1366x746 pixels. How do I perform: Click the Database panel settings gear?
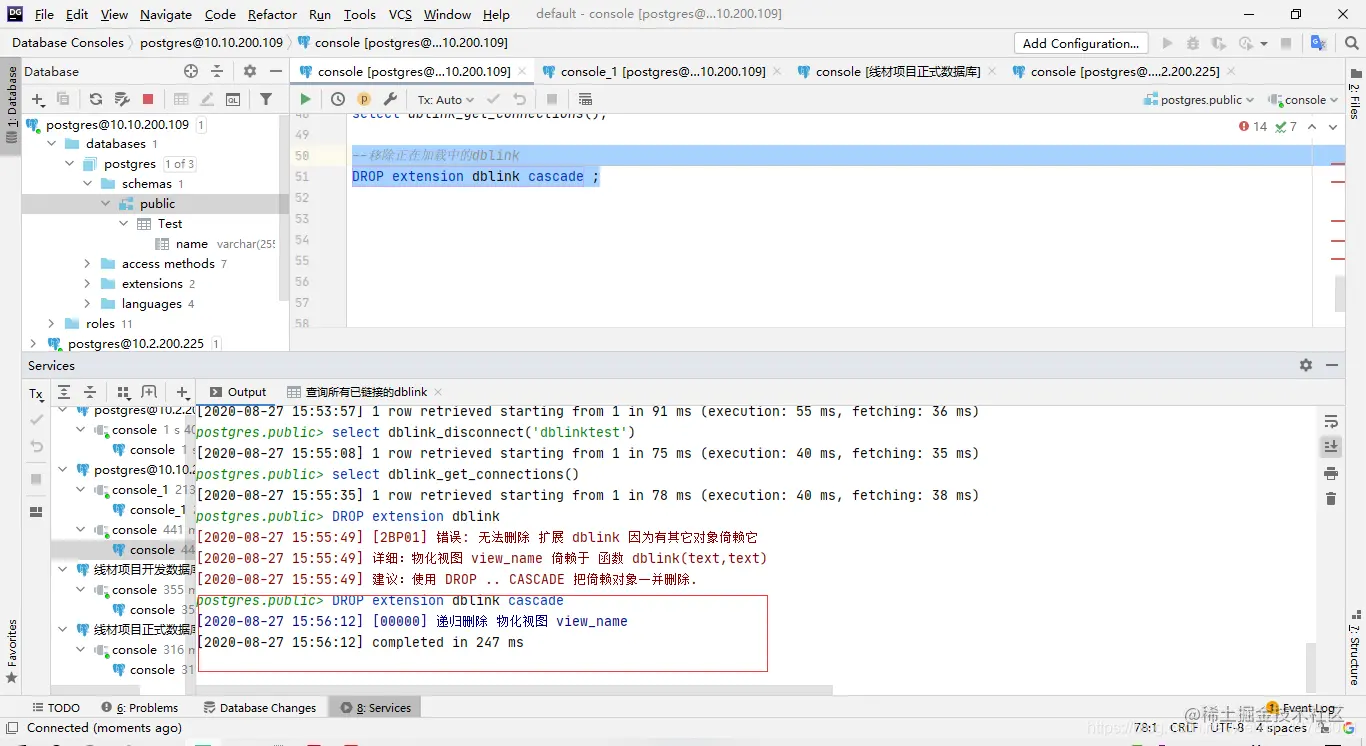[x=250, y=71]
